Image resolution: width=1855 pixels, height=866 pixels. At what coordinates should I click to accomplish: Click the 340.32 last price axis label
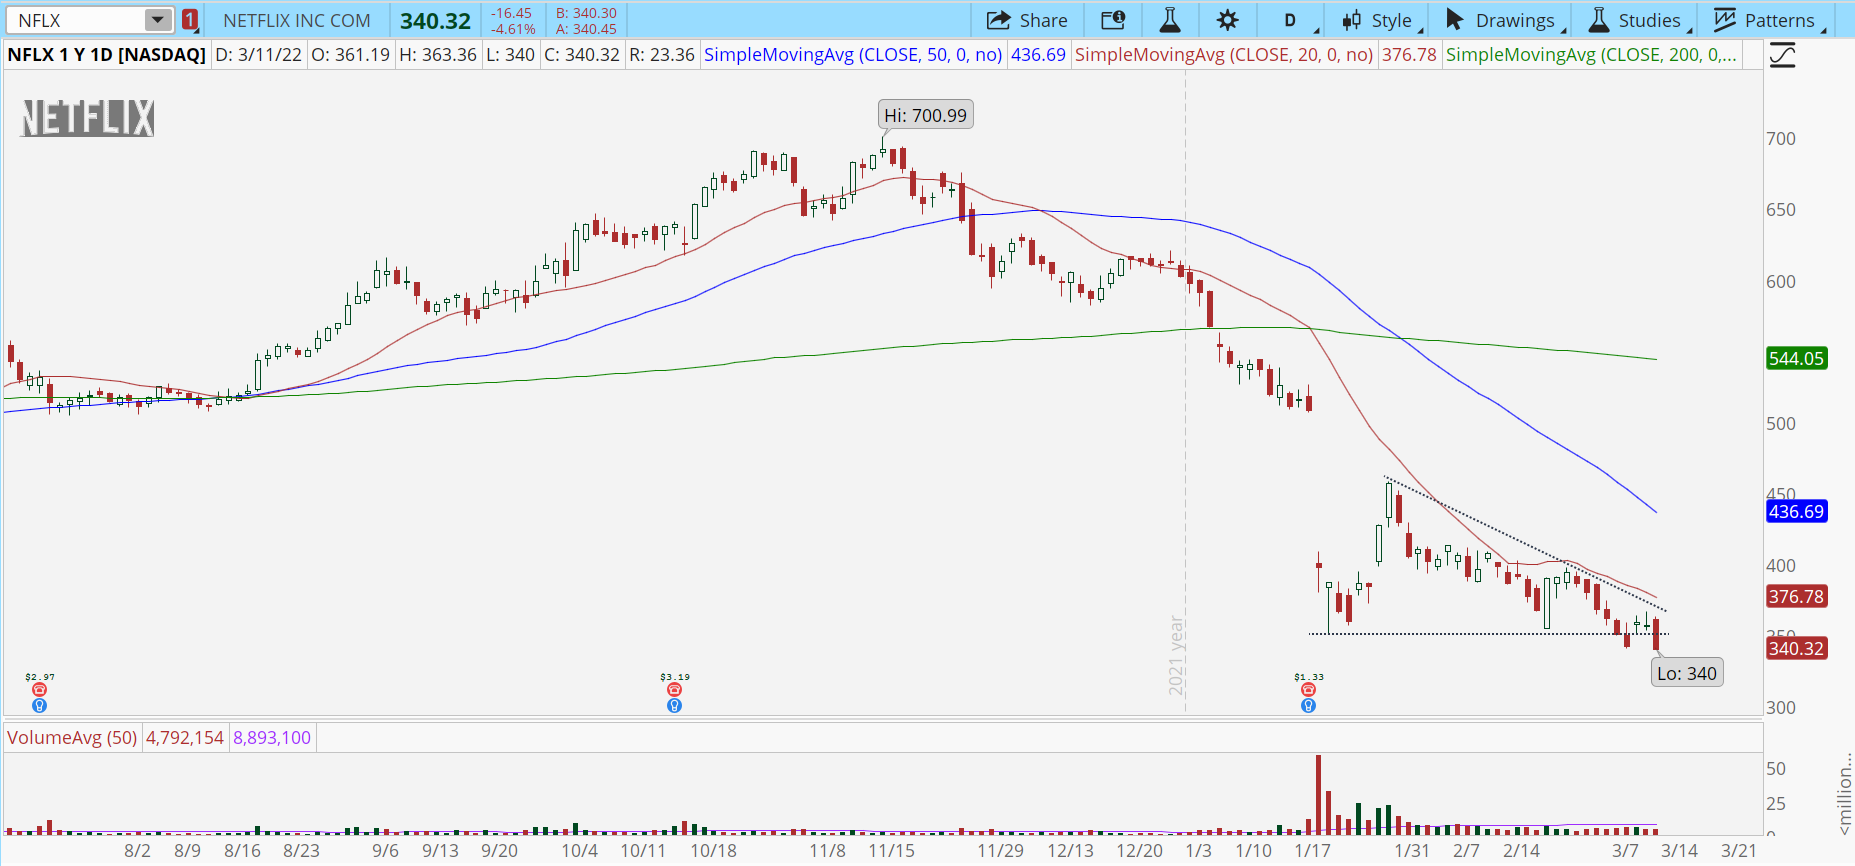point(1796,648)
